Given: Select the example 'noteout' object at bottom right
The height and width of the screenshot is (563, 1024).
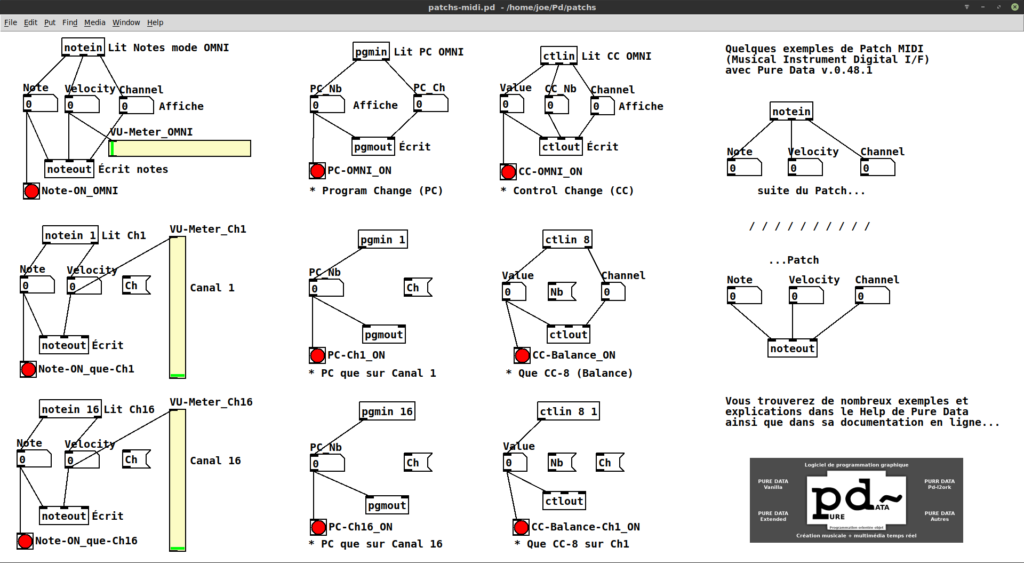Looking at the screenshot, I should pyautogui.click(x=792, y=349).
